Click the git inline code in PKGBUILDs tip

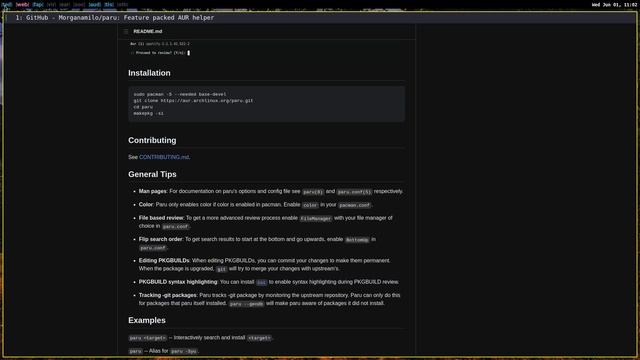[221, 269]
